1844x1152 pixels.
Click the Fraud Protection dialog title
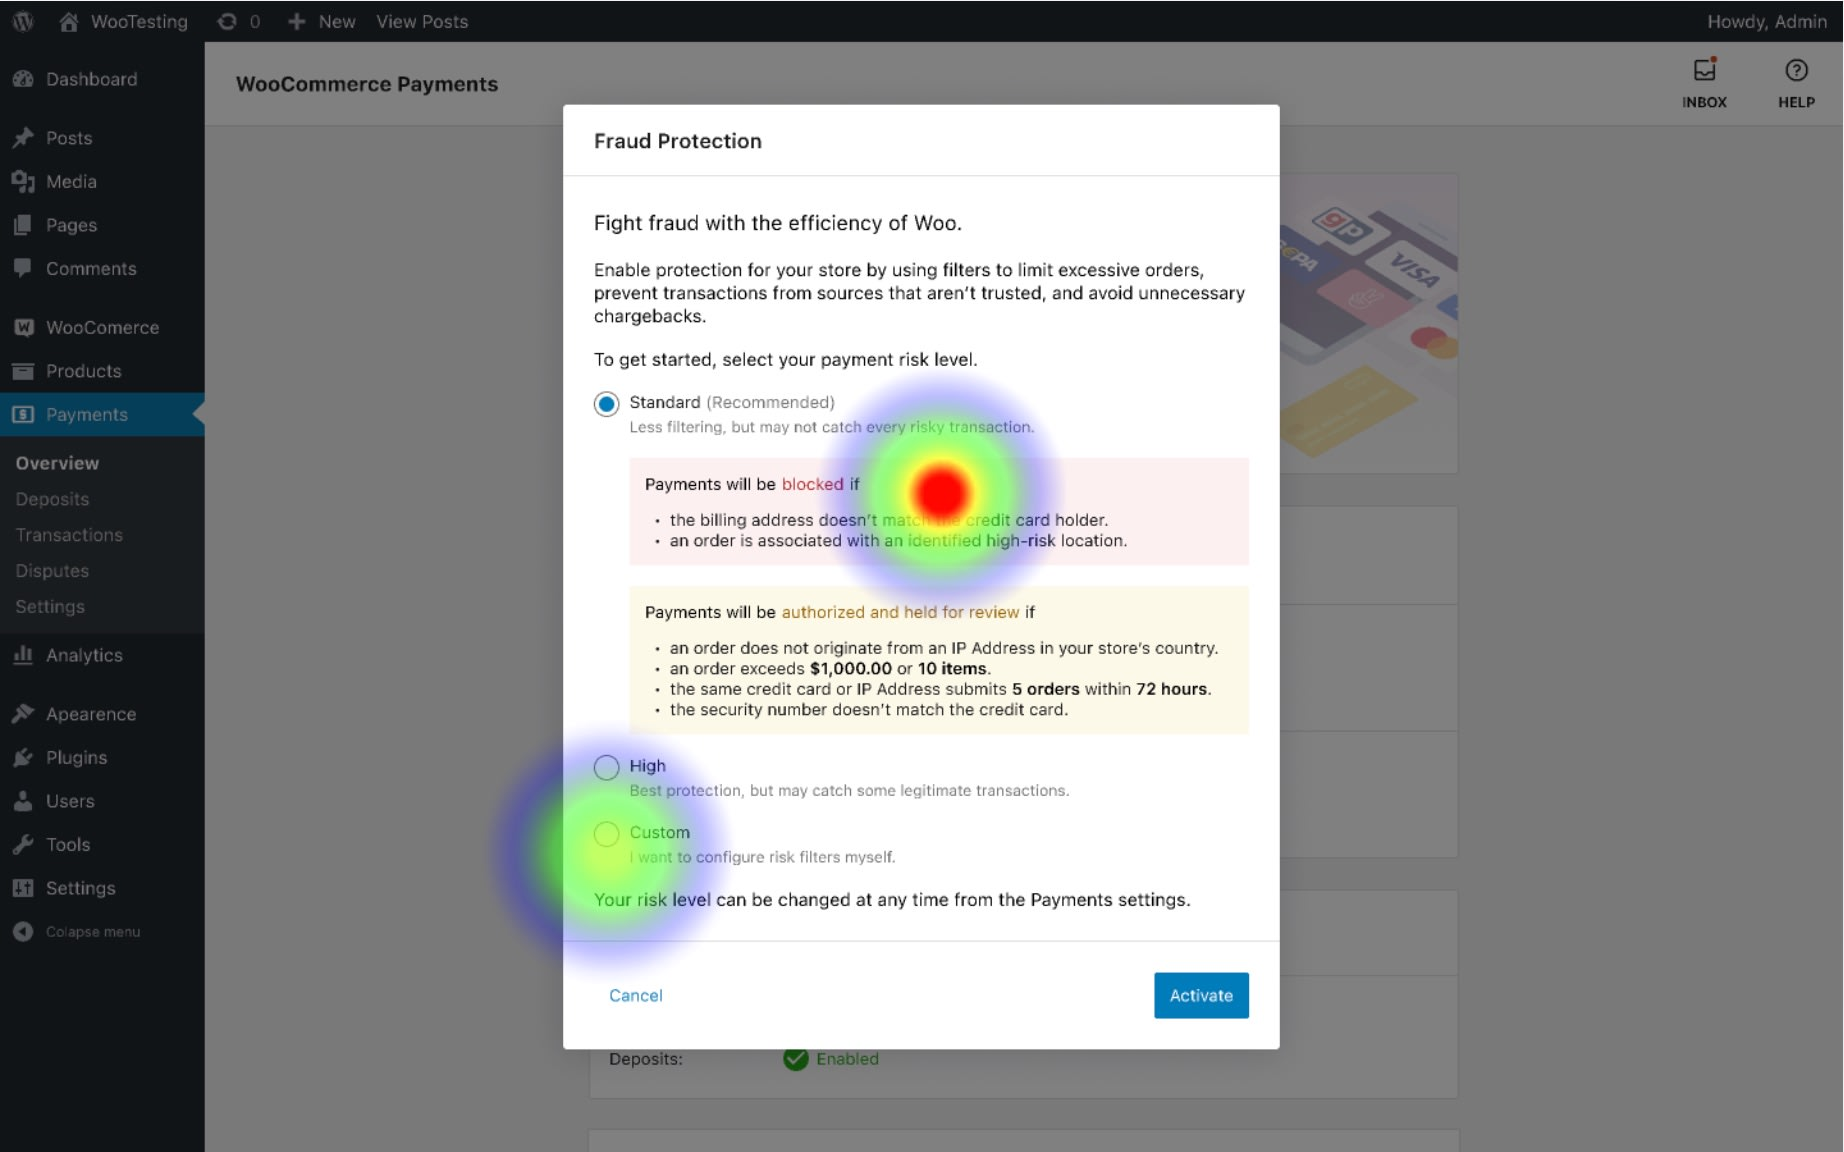[x=678, y=141]
